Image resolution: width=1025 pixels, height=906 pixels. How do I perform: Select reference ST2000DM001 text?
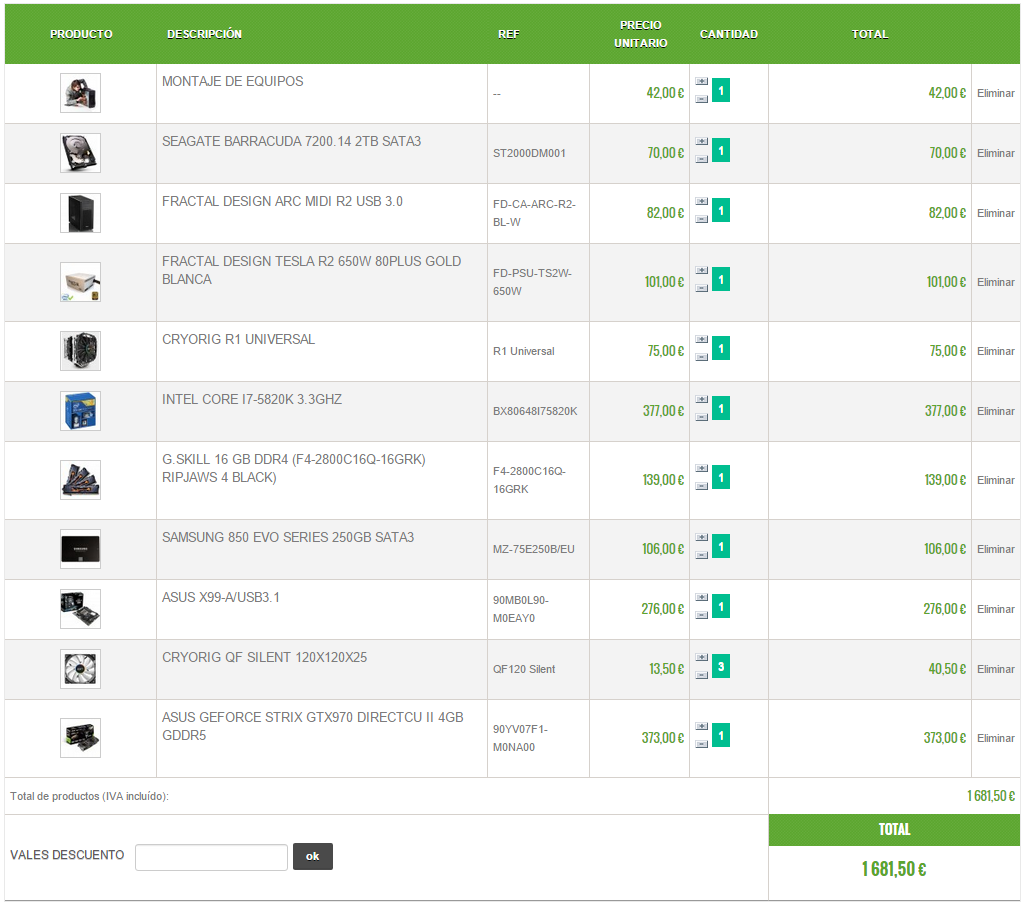pos(529,154)
